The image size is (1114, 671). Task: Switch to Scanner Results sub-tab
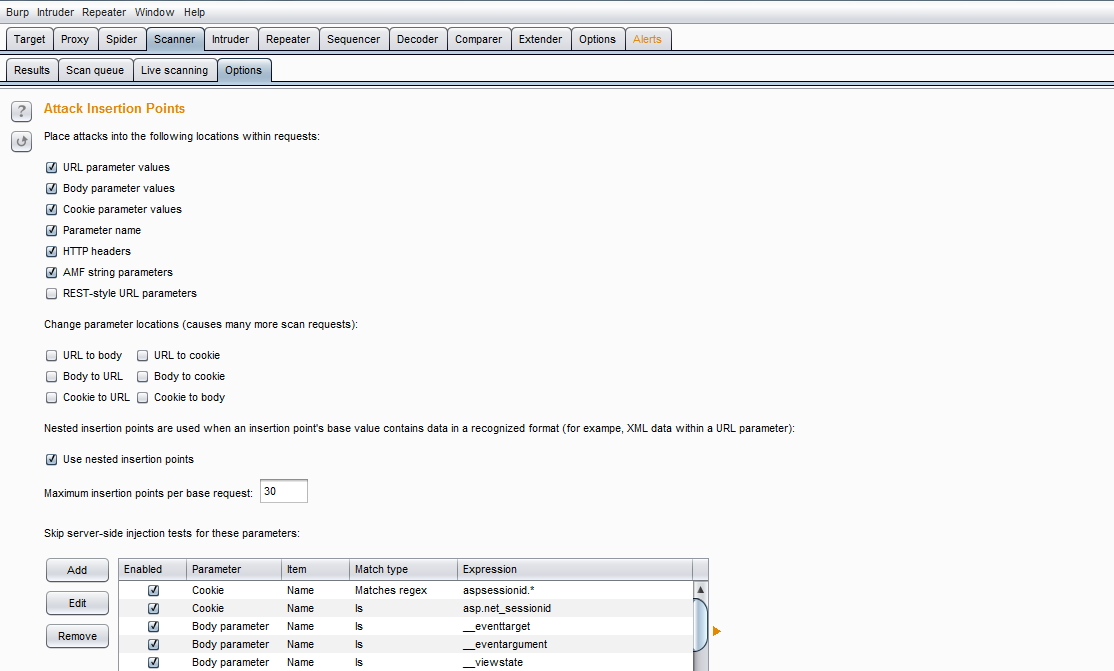click(32, 70)
